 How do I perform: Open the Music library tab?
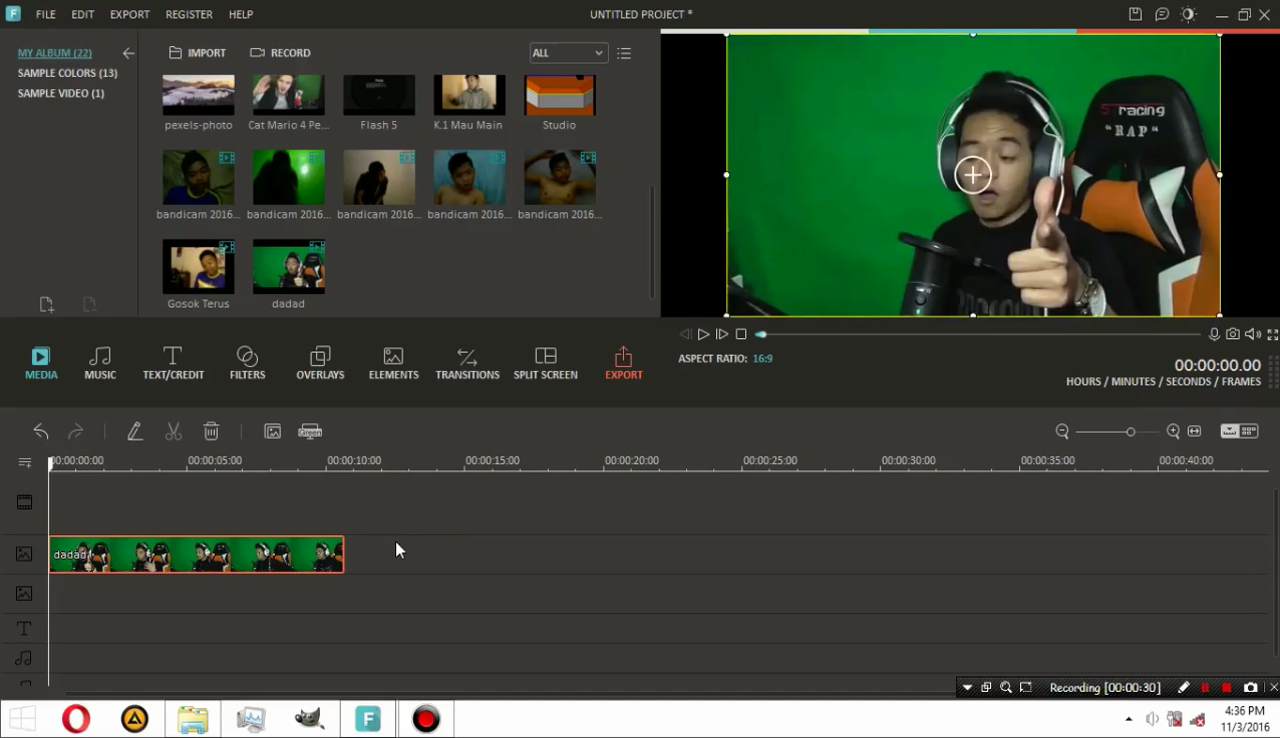point(100,363)
